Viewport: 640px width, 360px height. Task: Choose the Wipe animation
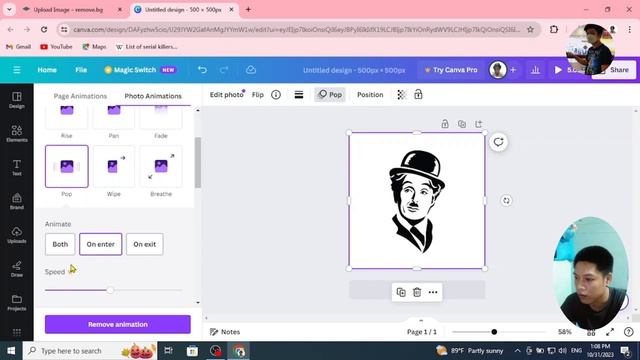(114, 167)
